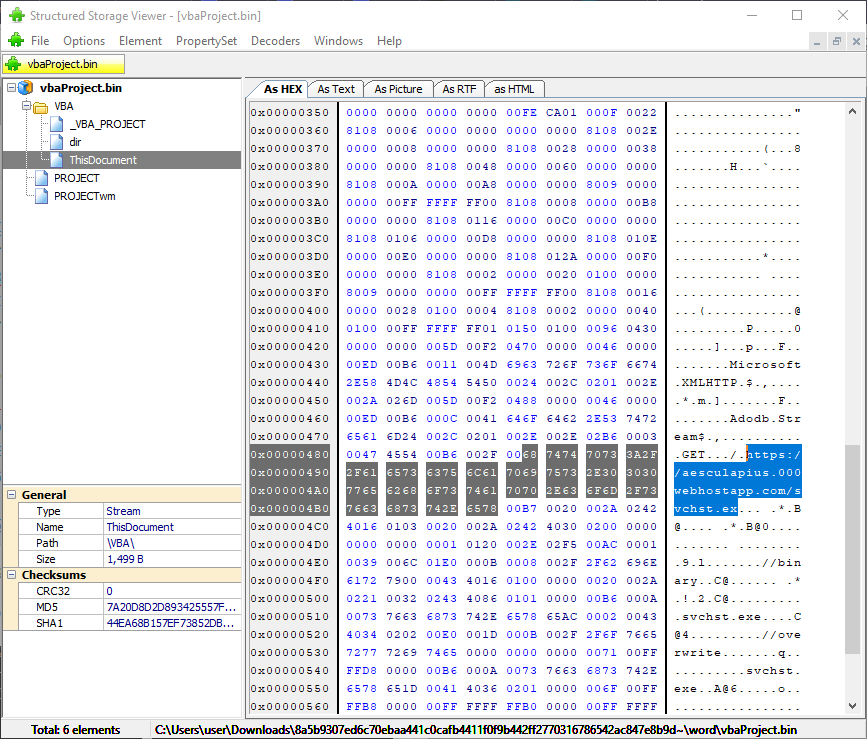The image size is (867, 739).
Task: Switch to the as HTML tab
Action: pyautogui.click(x=514, y=89)
